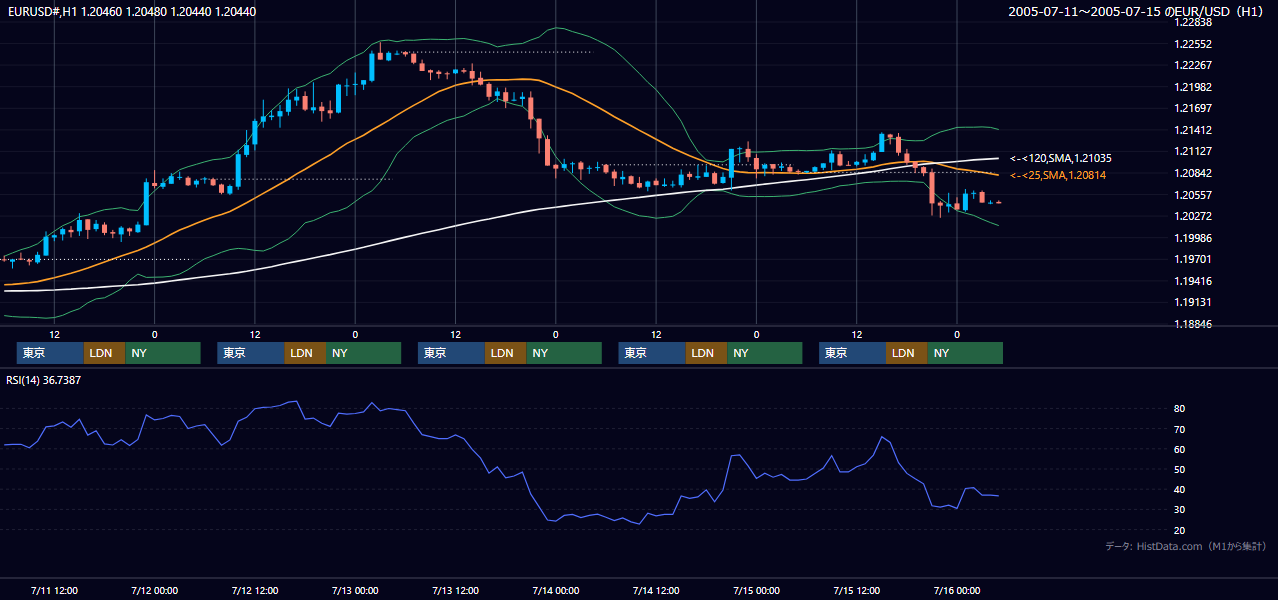Click the 7/11 12:00 date label
The height and width of the screenshot is (600, 1278).
(54, 590)
